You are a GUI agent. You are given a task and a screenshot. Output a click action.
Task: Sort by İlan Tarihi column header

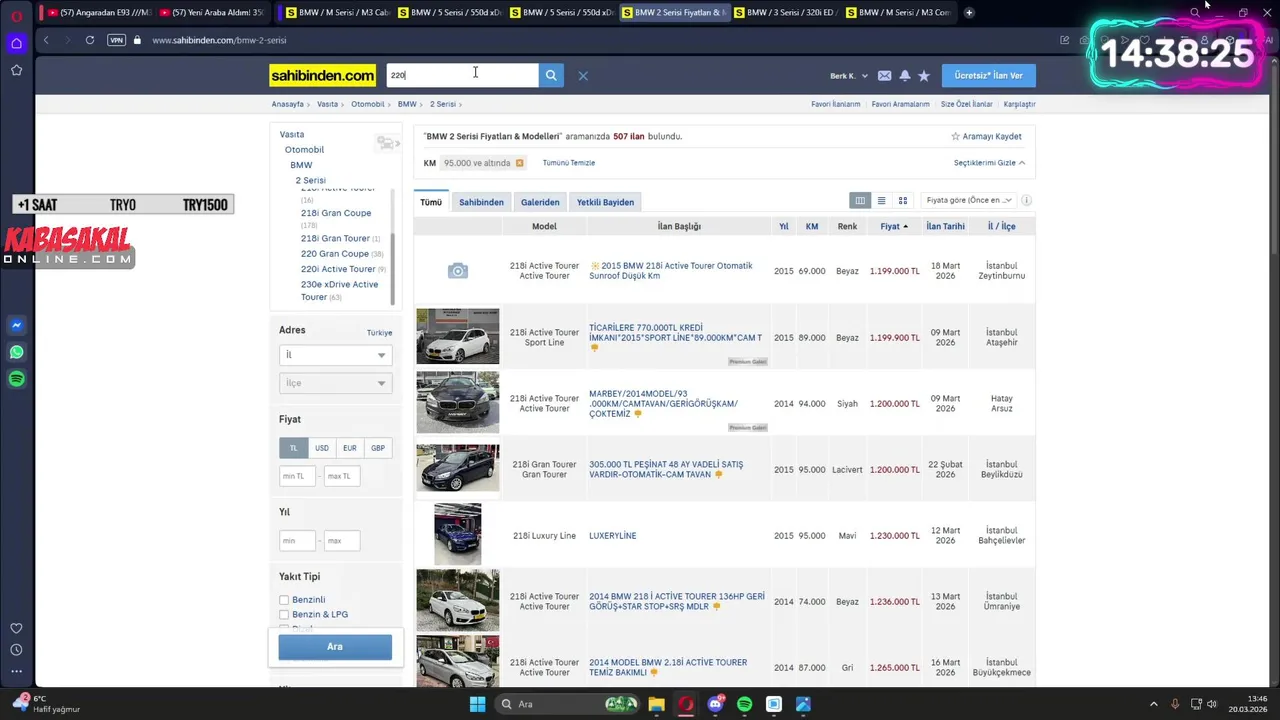coord(945,226)
